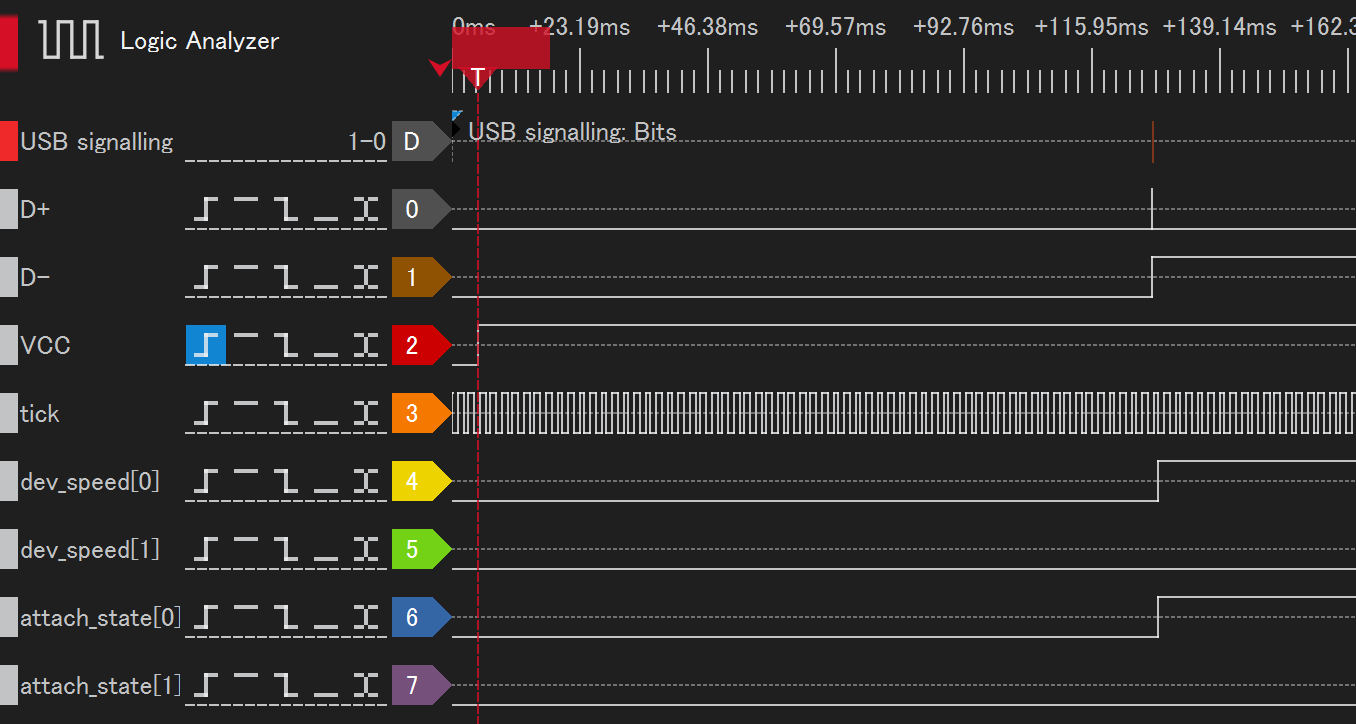1356x724 pixels.
Task: Select the D tag of USB signalling
Action: pyautogui.click(x=421, y=142)
